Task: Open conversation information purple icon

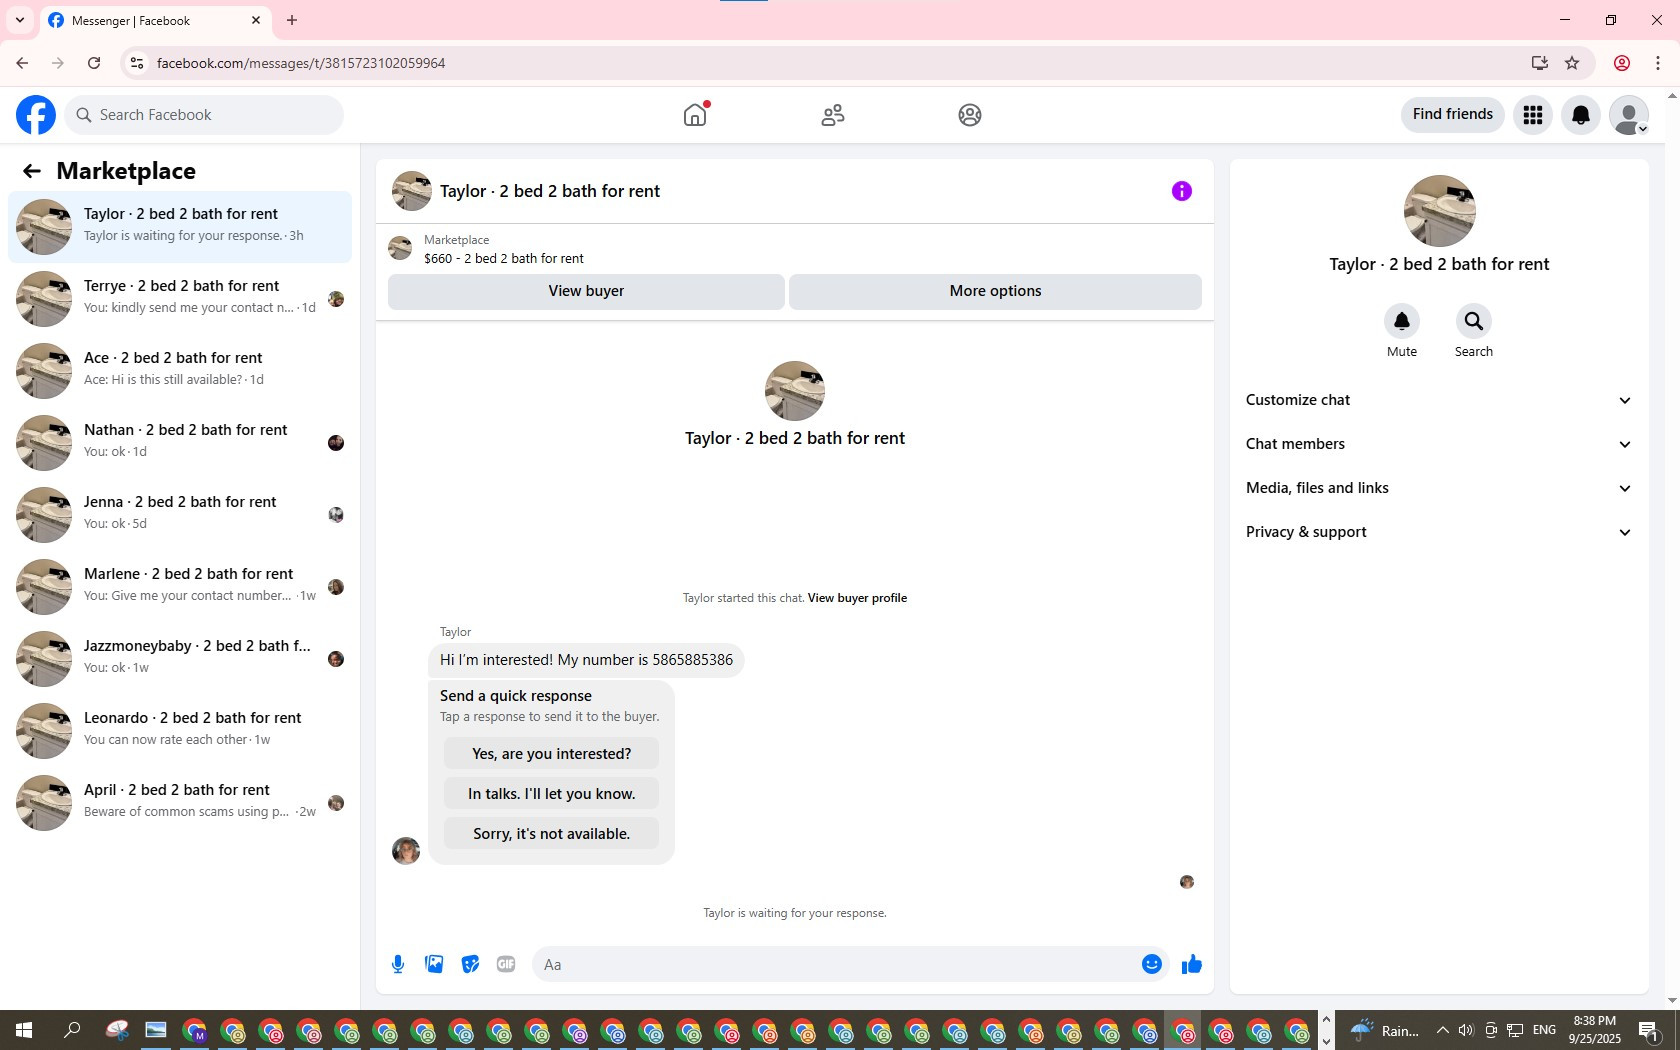Action: 1182,191
